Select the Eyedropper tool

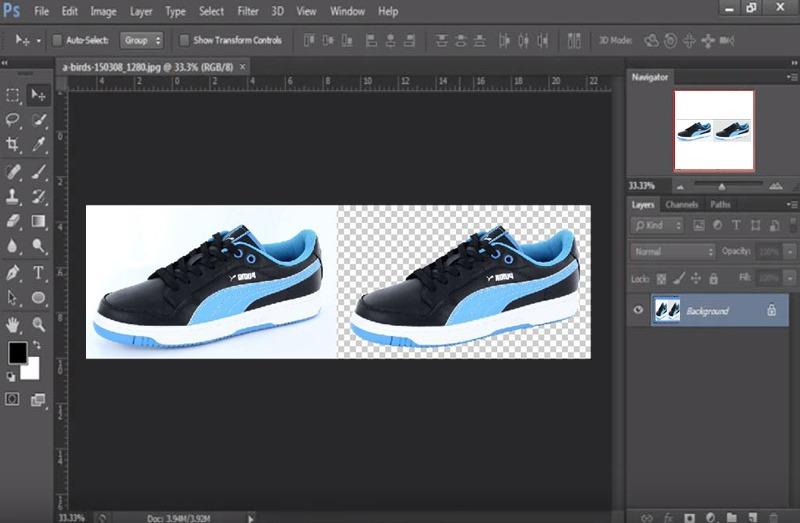point(38,144)
